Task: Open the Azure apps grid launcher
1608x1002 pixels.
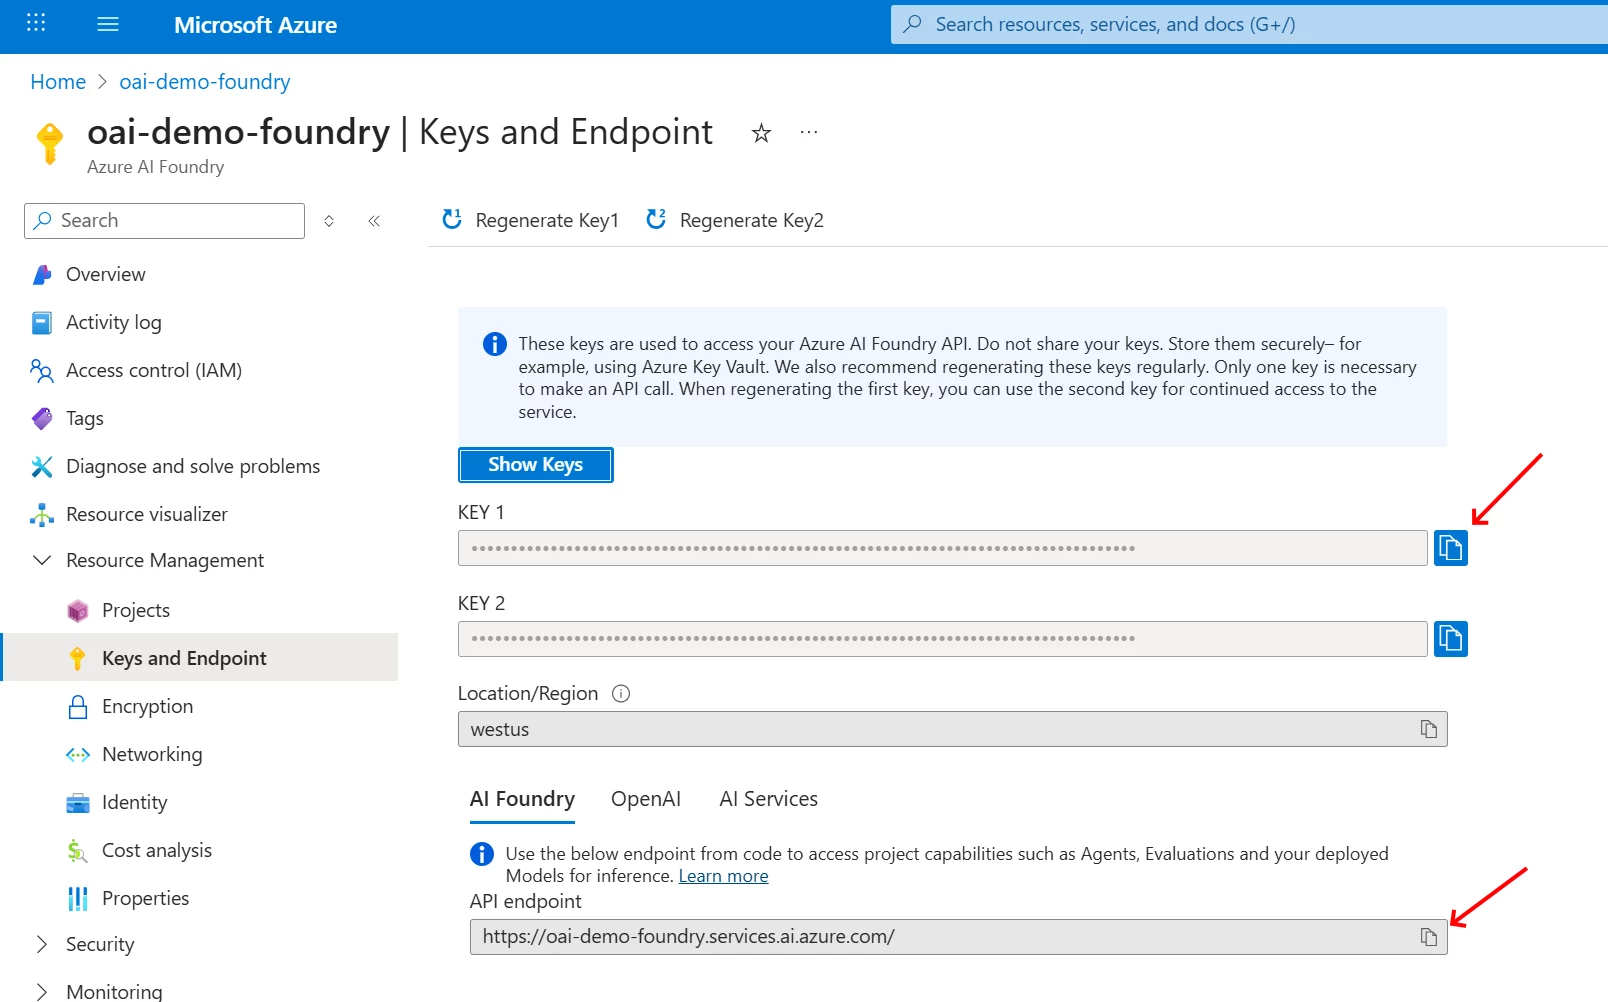Action: pyautogui.click(x=36, y=23)
